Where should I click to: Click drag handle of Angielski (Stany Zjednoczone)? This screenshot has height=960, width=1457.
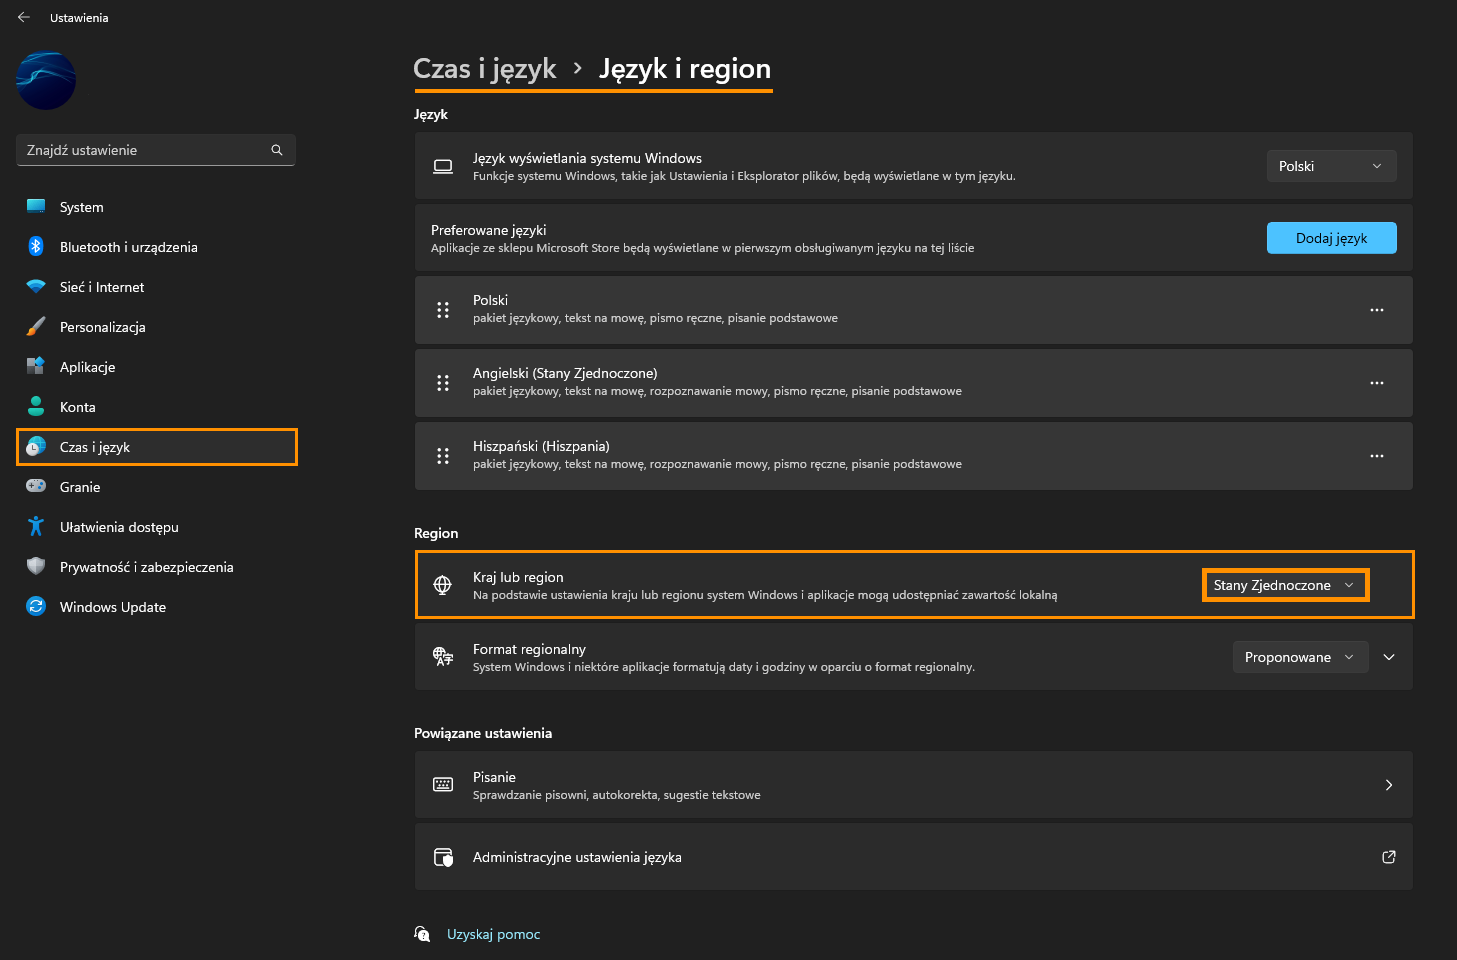[x=443, y=383]
